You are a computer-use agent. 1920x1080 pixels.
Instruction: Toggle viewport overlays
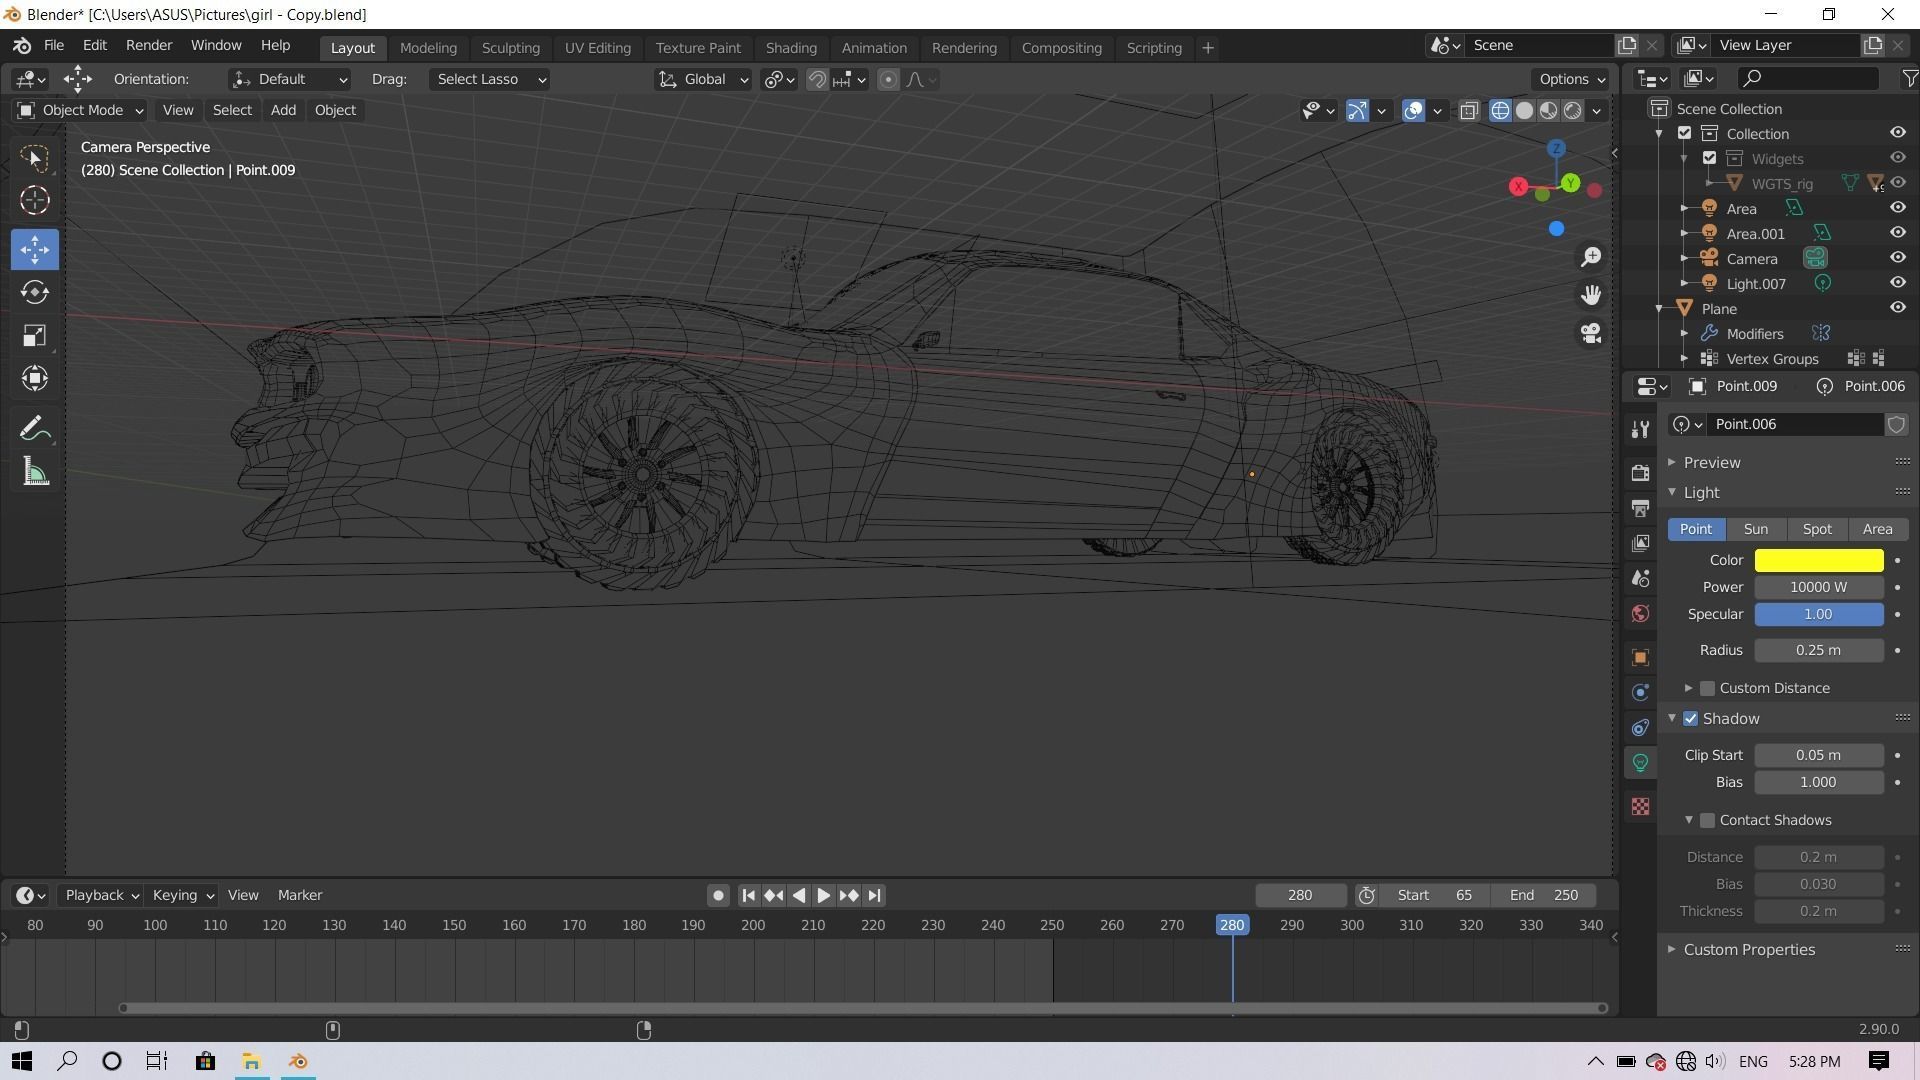[1413, 111]
